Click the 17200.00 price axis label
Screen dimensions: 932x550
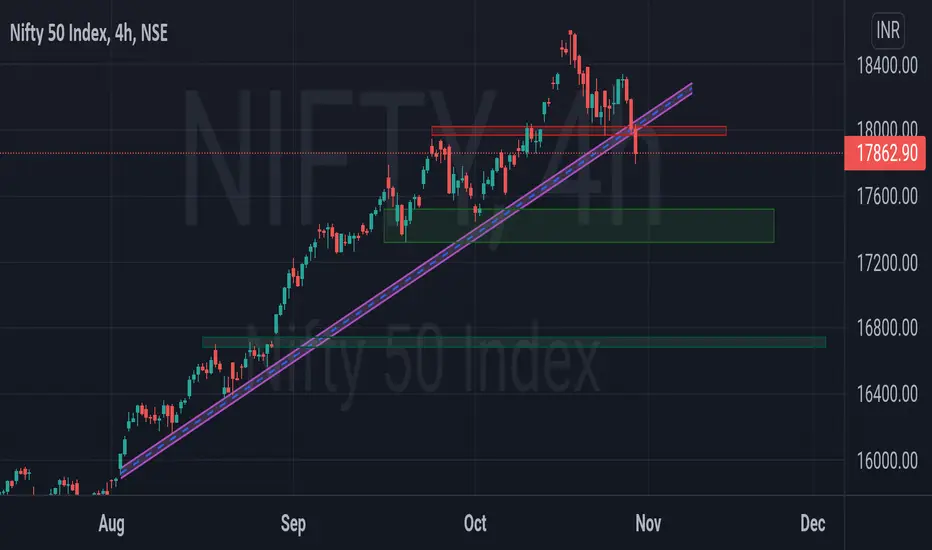point(887,263)
